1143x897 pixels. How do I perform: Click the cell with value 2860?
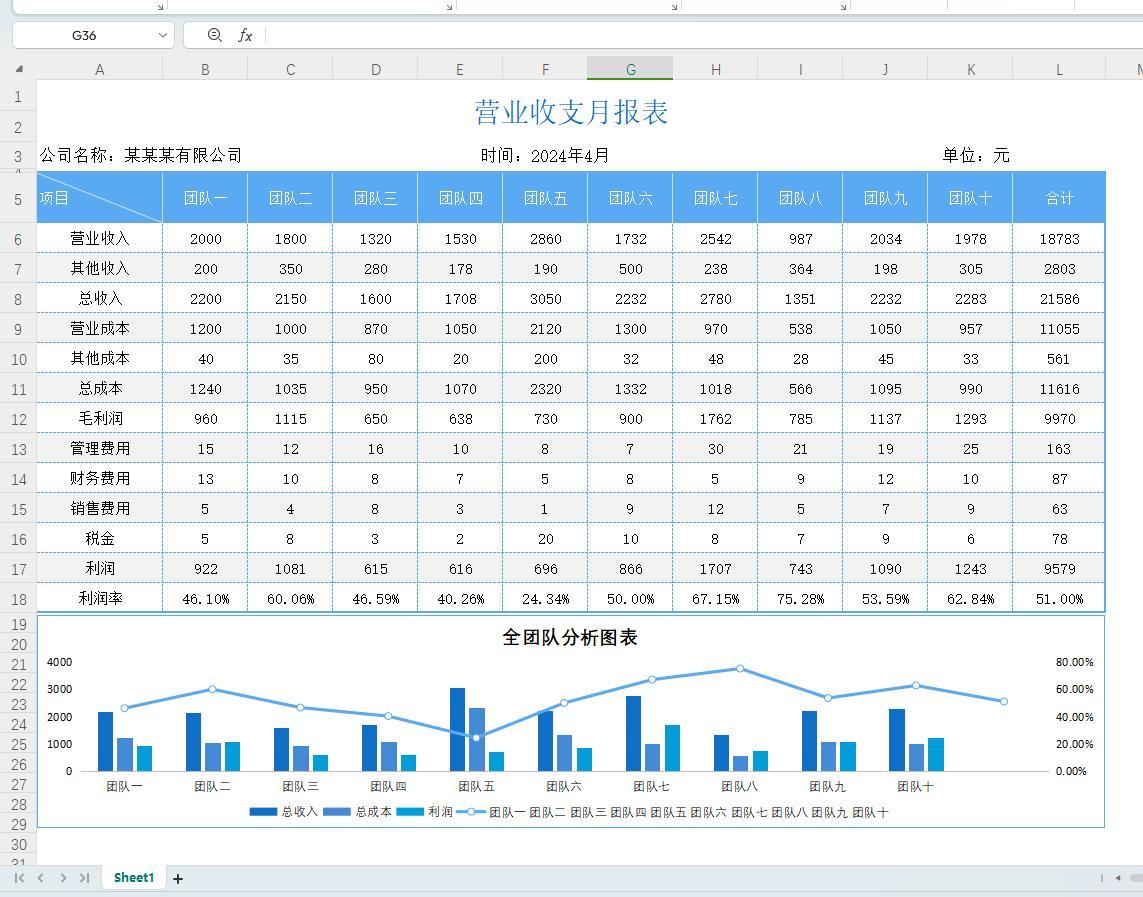click(545, 239)
